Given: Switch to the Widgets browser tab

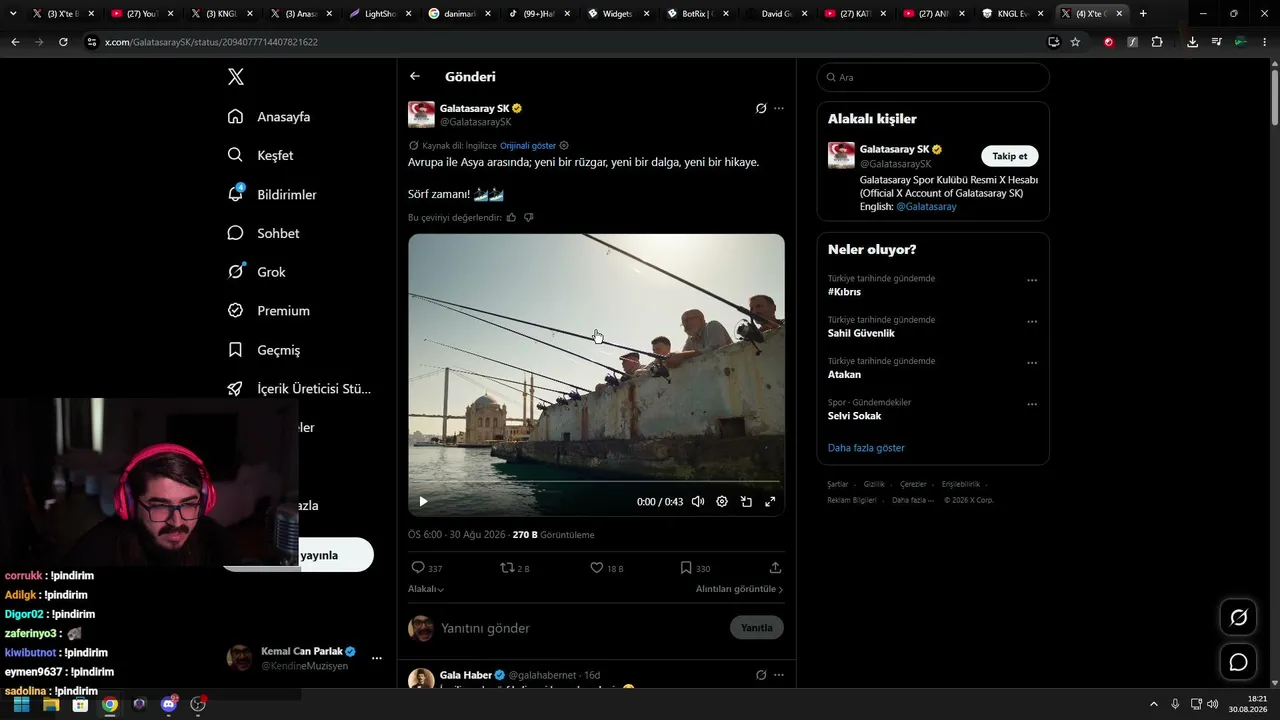Looking at the screenshot, I should (x=618, y=14).
